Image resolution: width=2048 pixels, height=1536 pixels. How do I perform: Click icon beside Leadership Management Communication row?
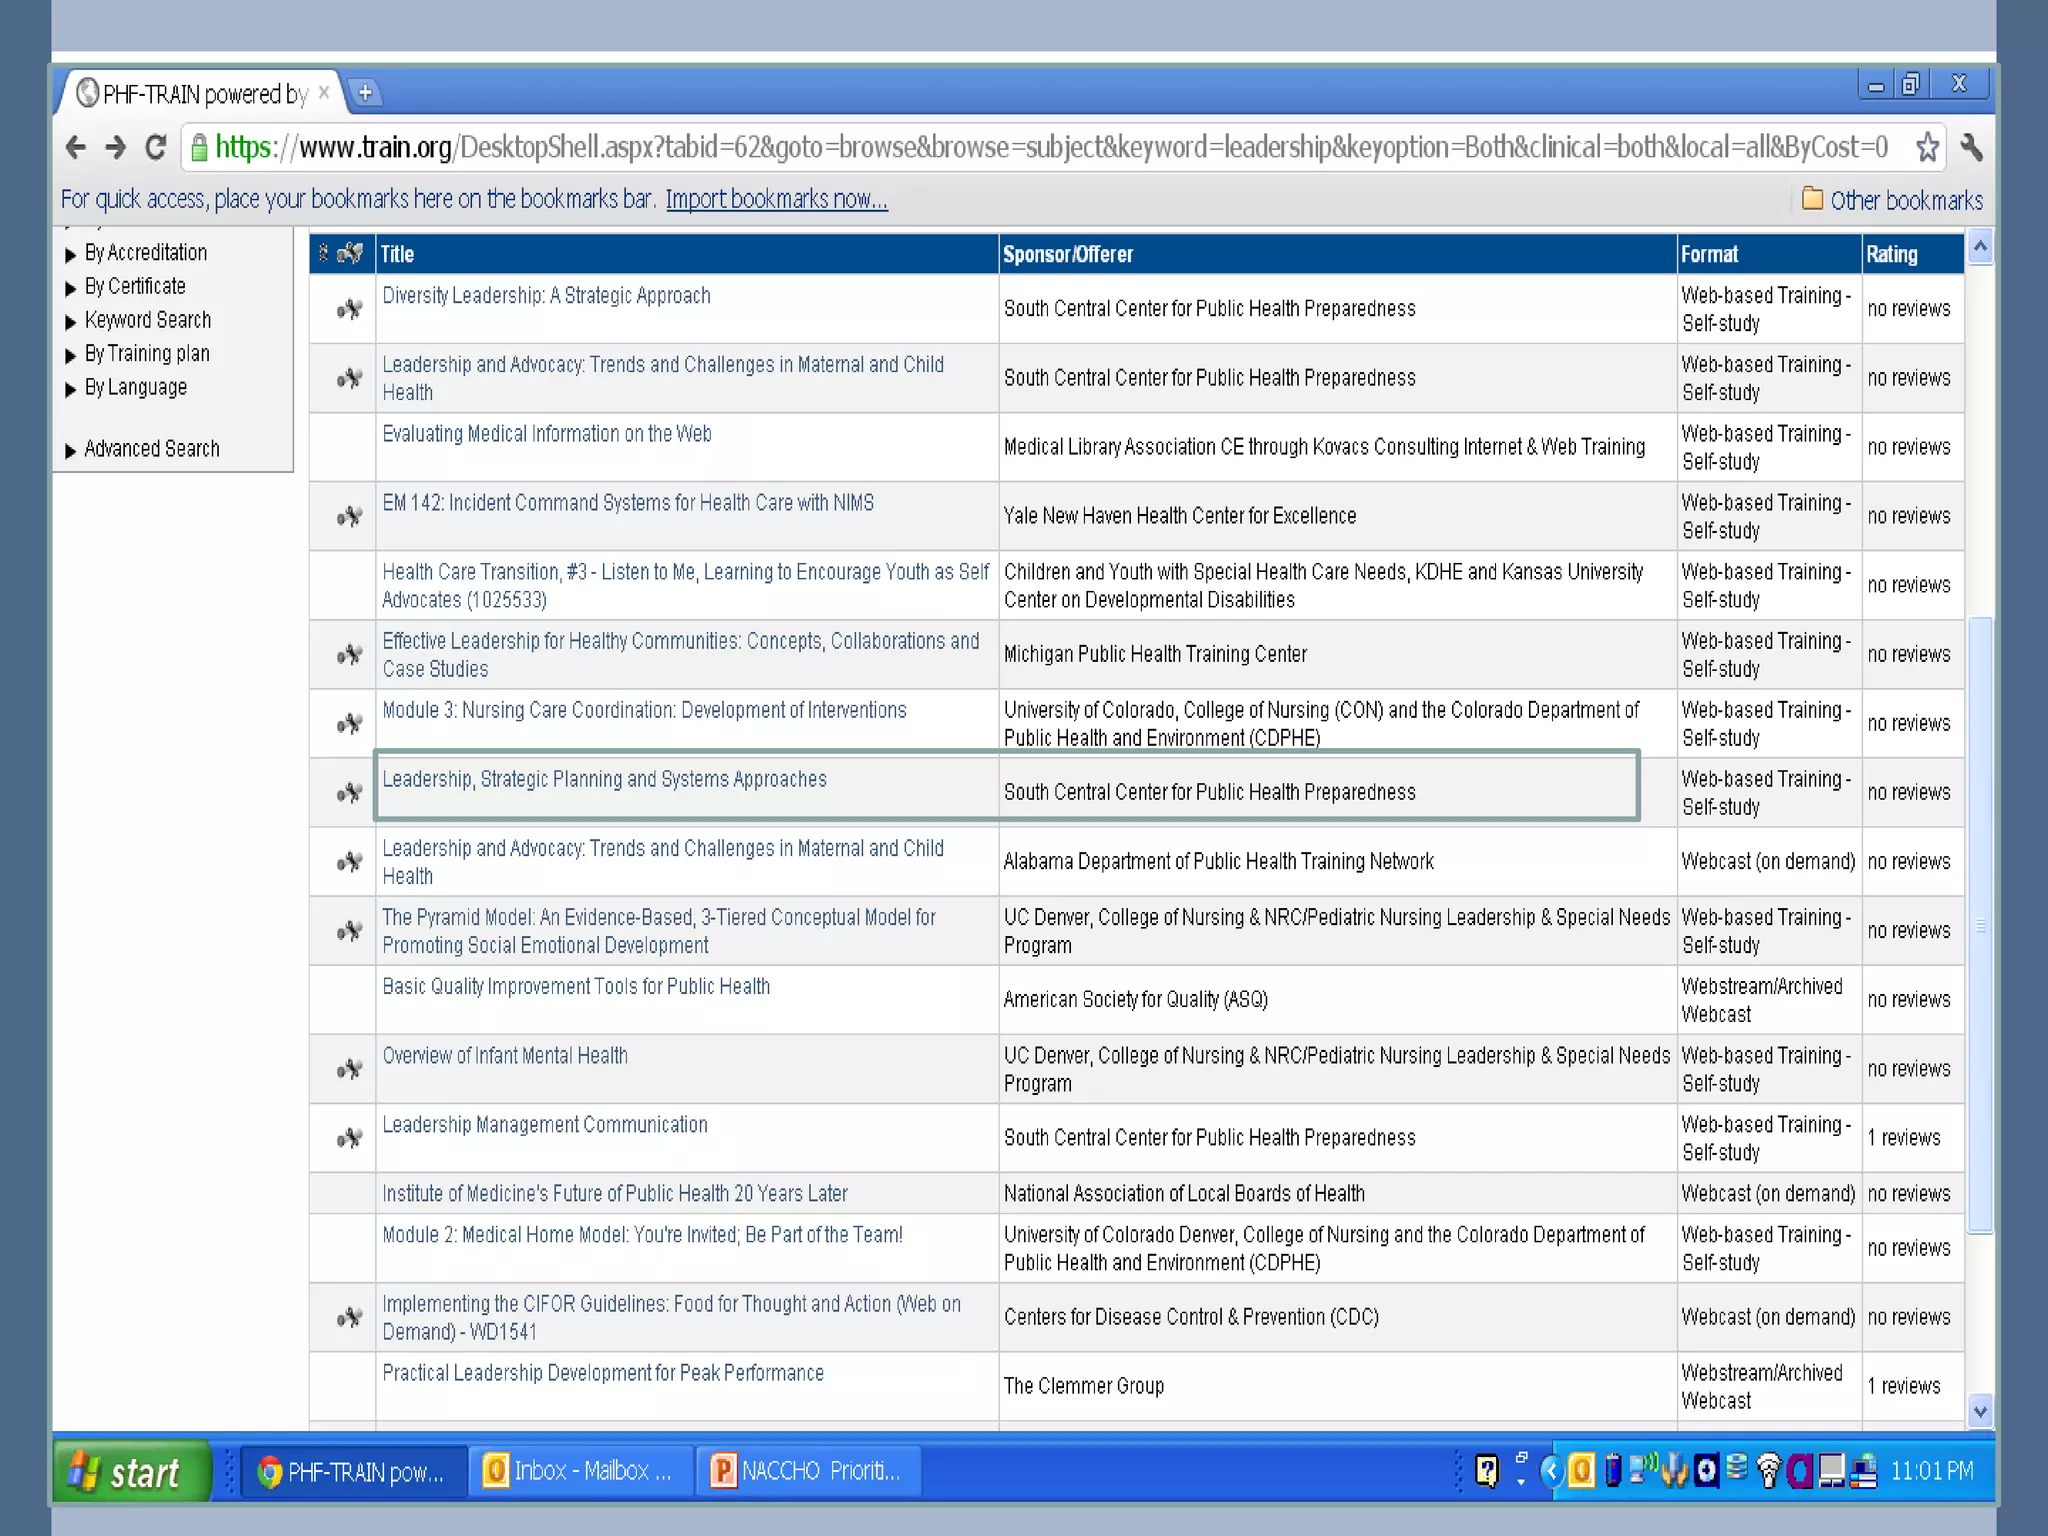point(349,1138)
